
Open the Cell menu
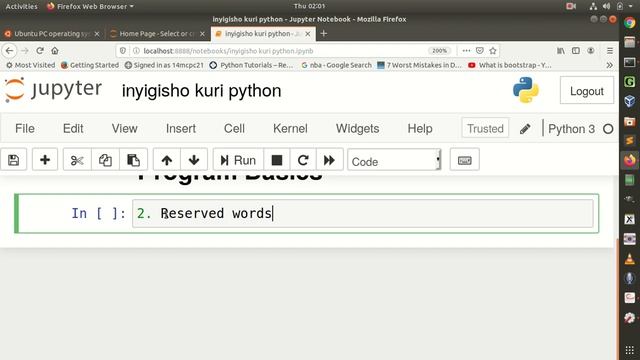pos(234,129)
